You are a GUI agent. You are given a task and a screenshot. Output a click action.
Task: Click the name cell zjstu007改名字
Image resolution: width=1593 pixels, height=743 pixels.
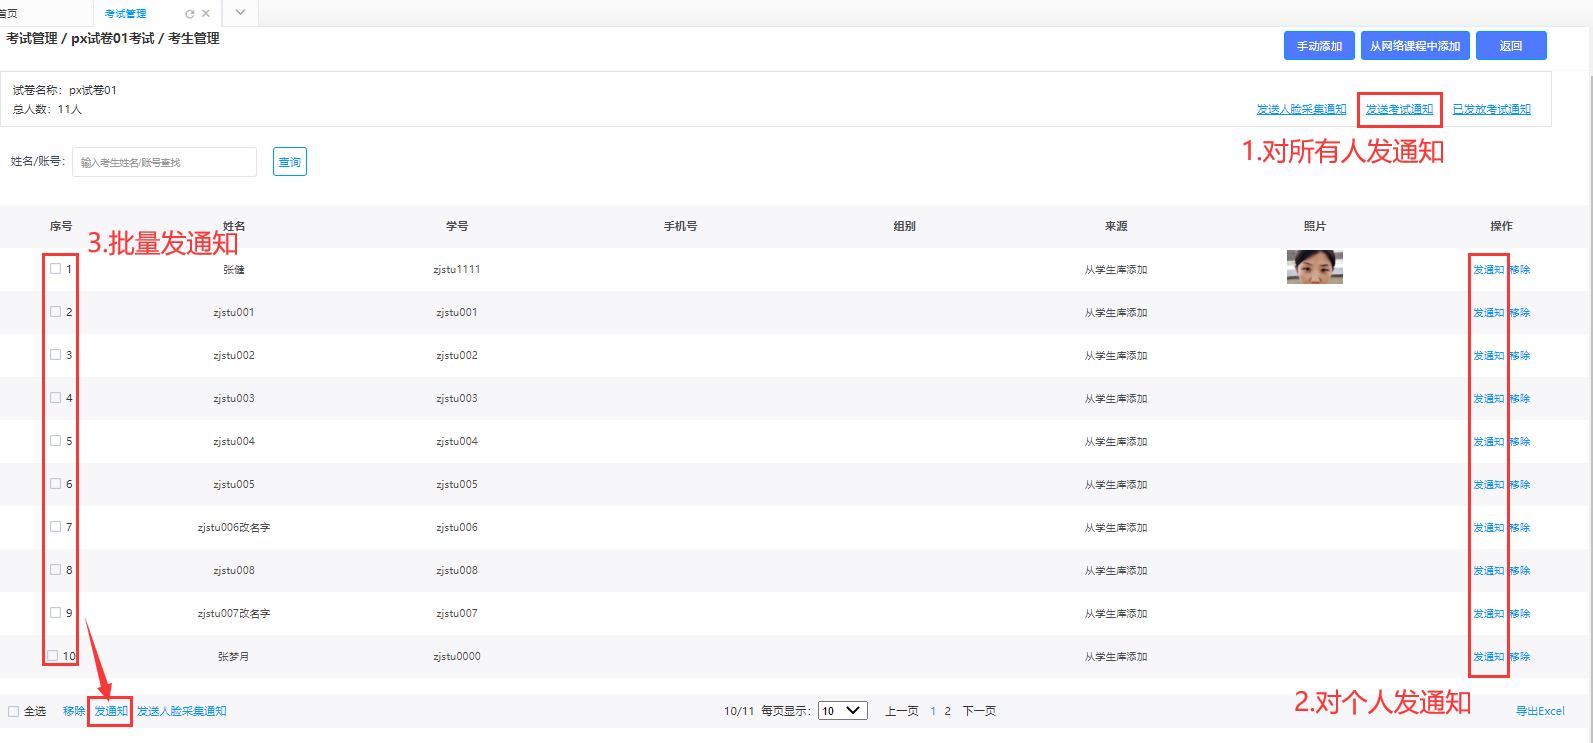click(x=234, y=613)
